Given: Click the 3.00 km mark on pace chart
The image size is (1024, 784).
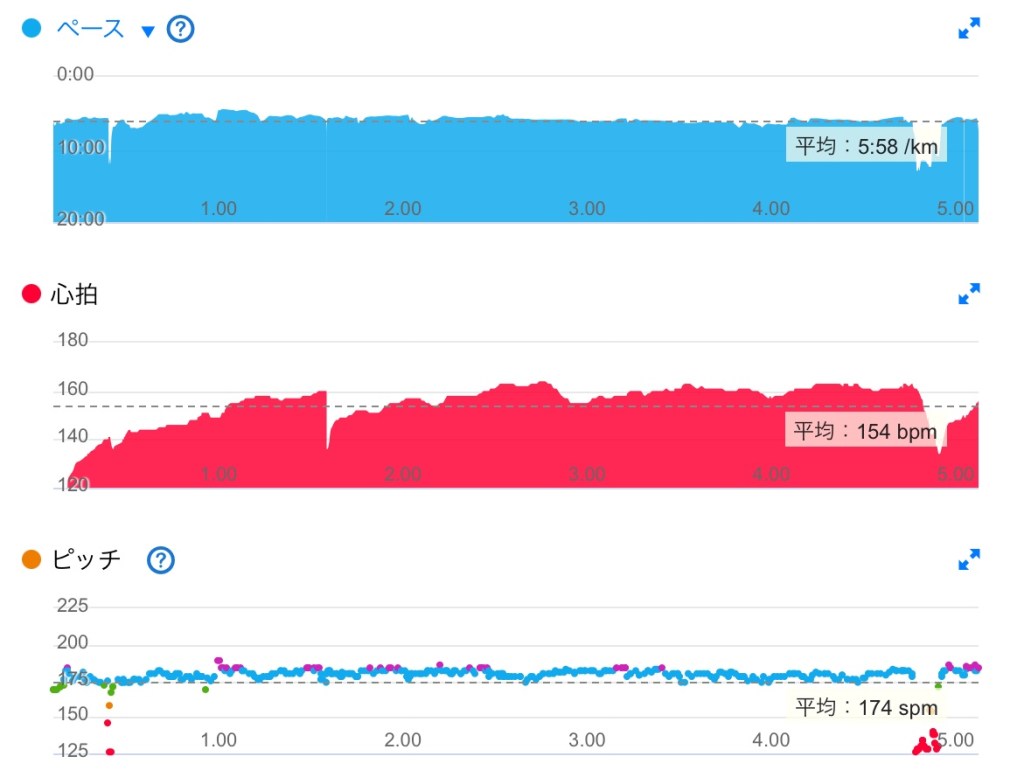Looking at the screenshot, I should click(587, 209).
